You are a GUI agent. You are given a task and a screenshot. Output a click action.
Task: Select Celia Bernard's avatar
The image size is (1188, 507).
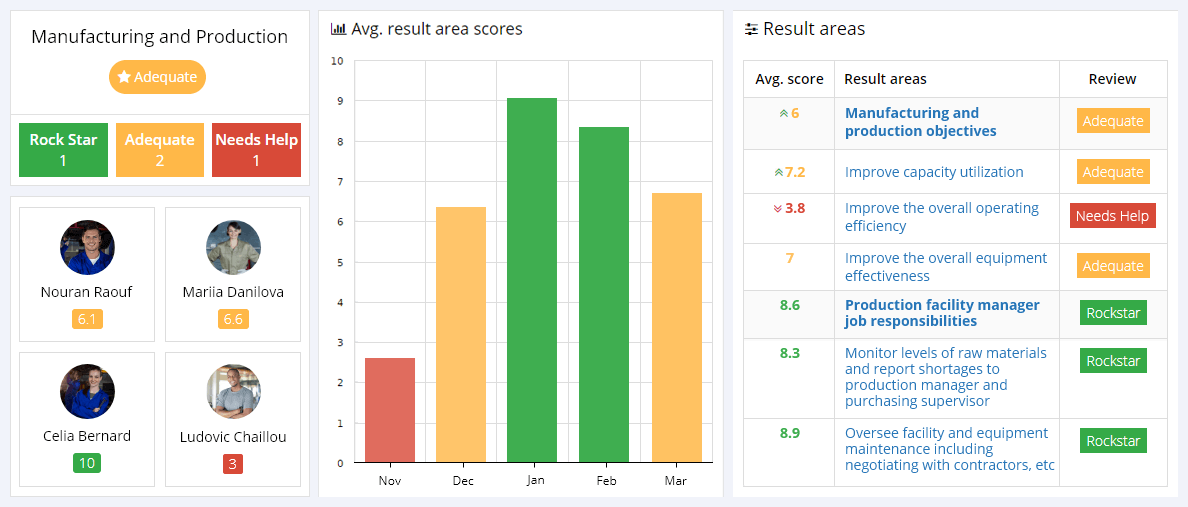(x=87, y=392)
